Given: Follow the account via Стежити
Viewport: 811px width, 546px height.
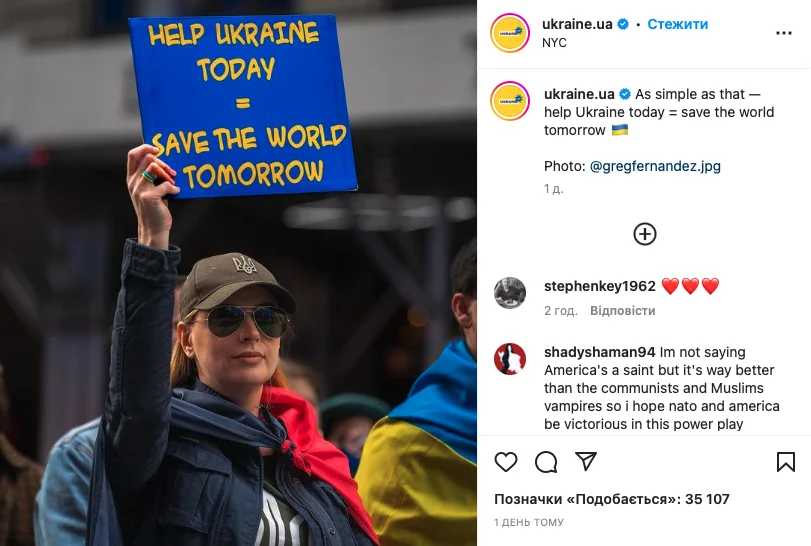Looking at the screenshot, I should [678, 24].
